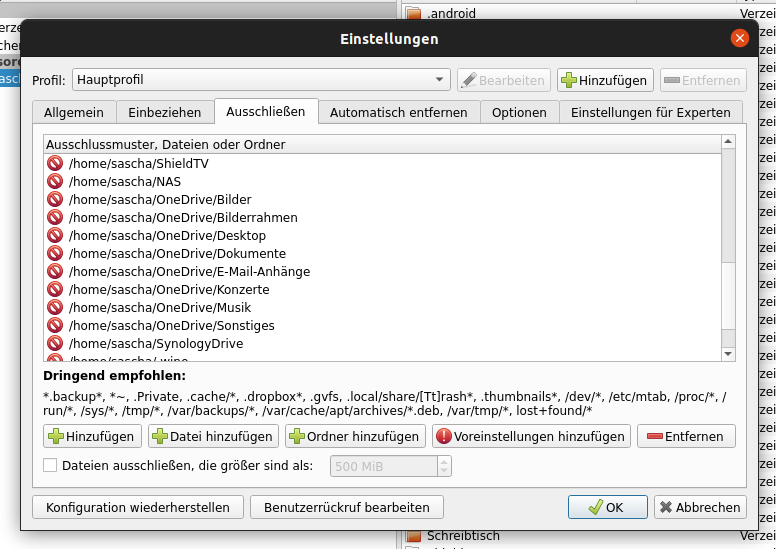Switch to the Allgemein tab
Screen dimensions: 776x549
pyautogui.click(x=74, y=112)
